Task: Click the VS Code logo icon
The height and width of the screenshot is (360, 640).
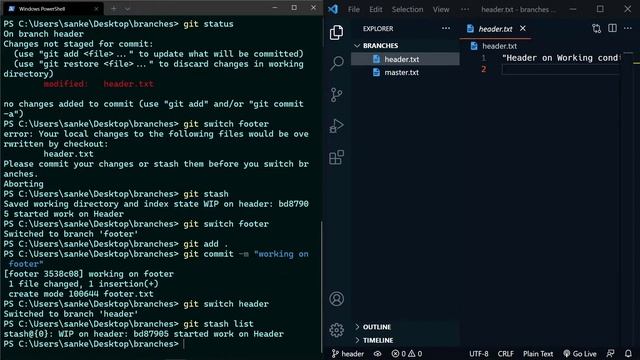Action: tap(333, 9)
